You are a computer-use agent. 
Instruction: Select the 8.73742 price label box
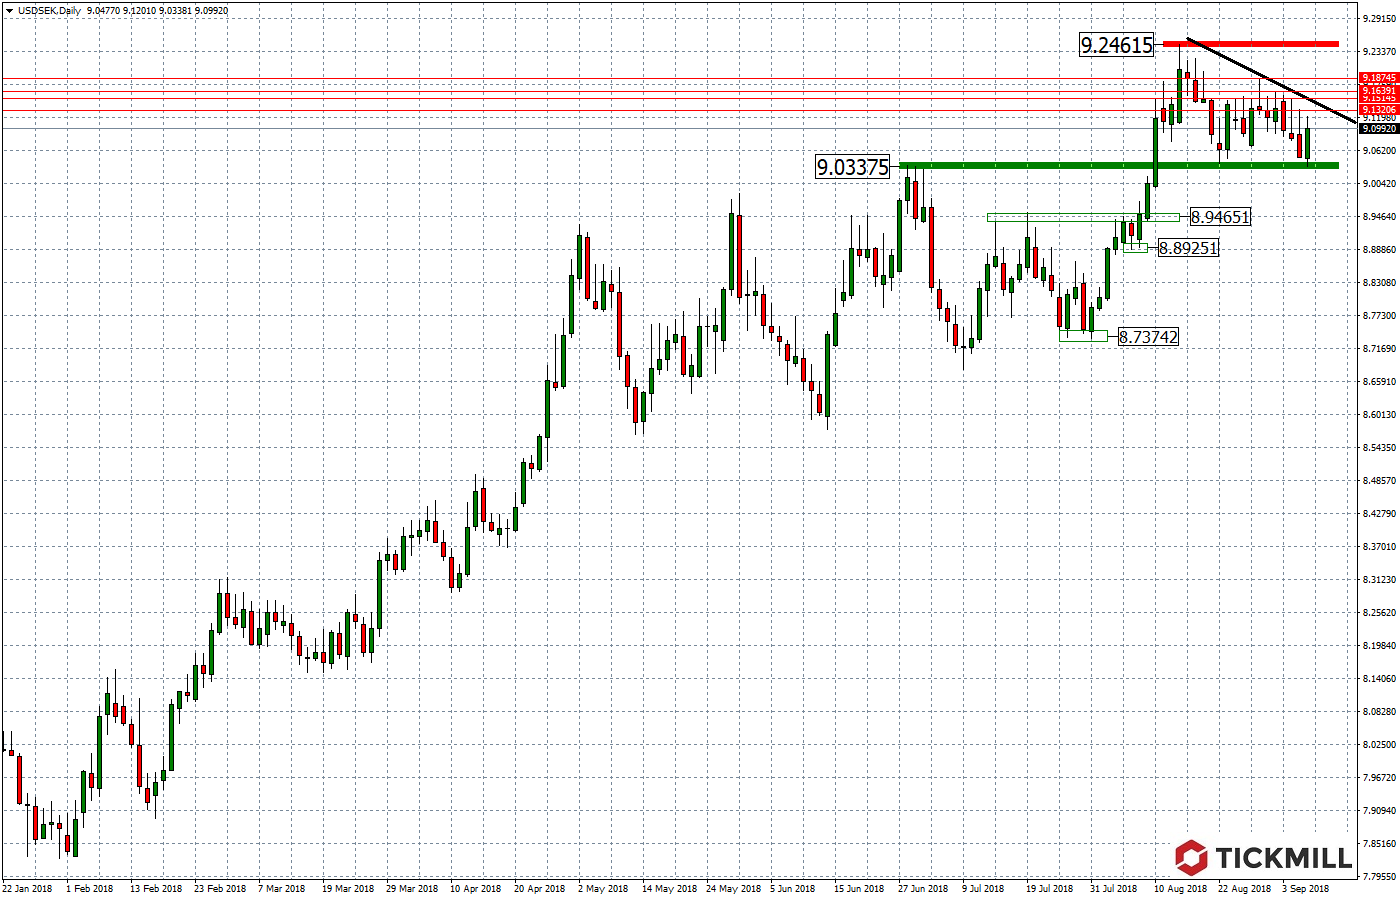pos(1148,337)
